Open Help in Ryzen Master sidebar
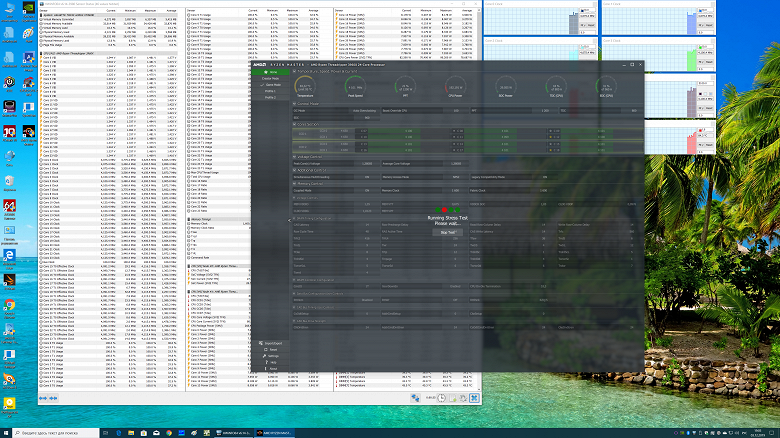 click(271, 362)
